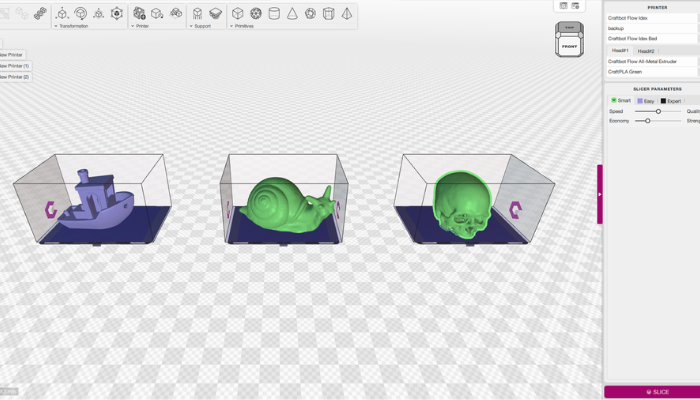Open the Craftbot Flow Idex printer dropdown
Screen dimensions: 700x400
point(653,18)
